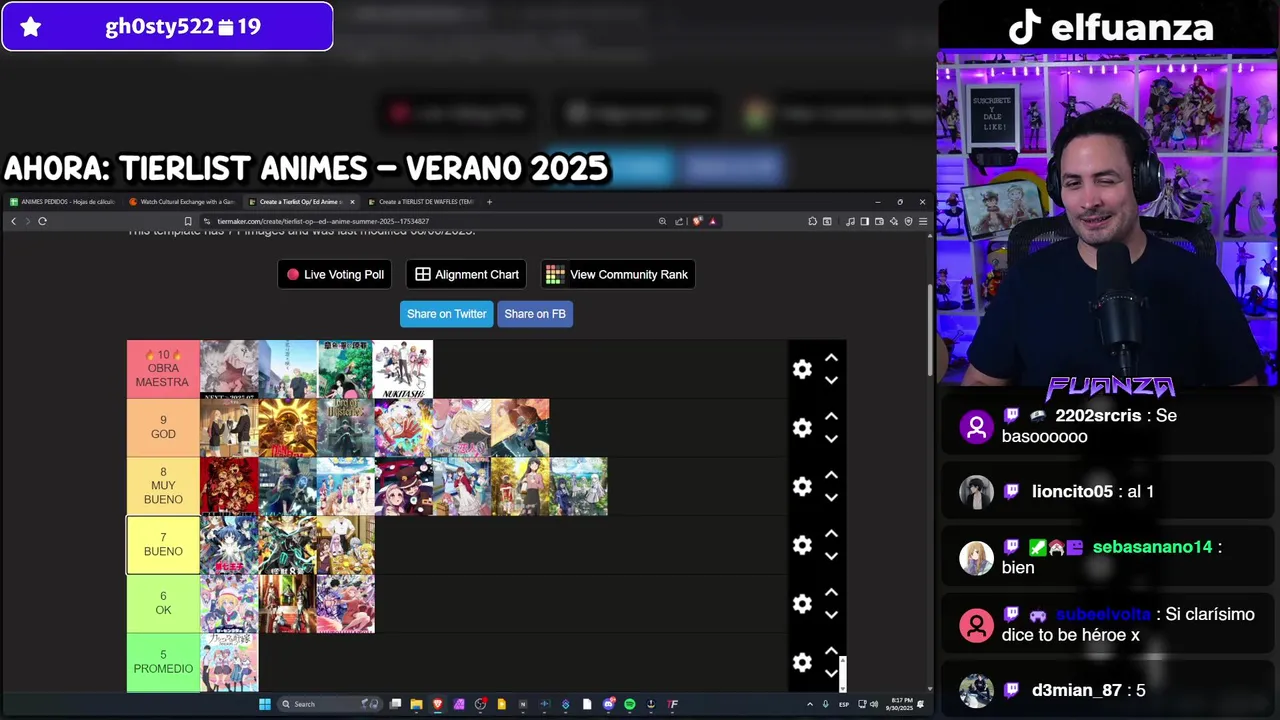Move OBRA MAESTRA row up with arrow
This screenshot has width=1280, height=720.
[831, 358]
